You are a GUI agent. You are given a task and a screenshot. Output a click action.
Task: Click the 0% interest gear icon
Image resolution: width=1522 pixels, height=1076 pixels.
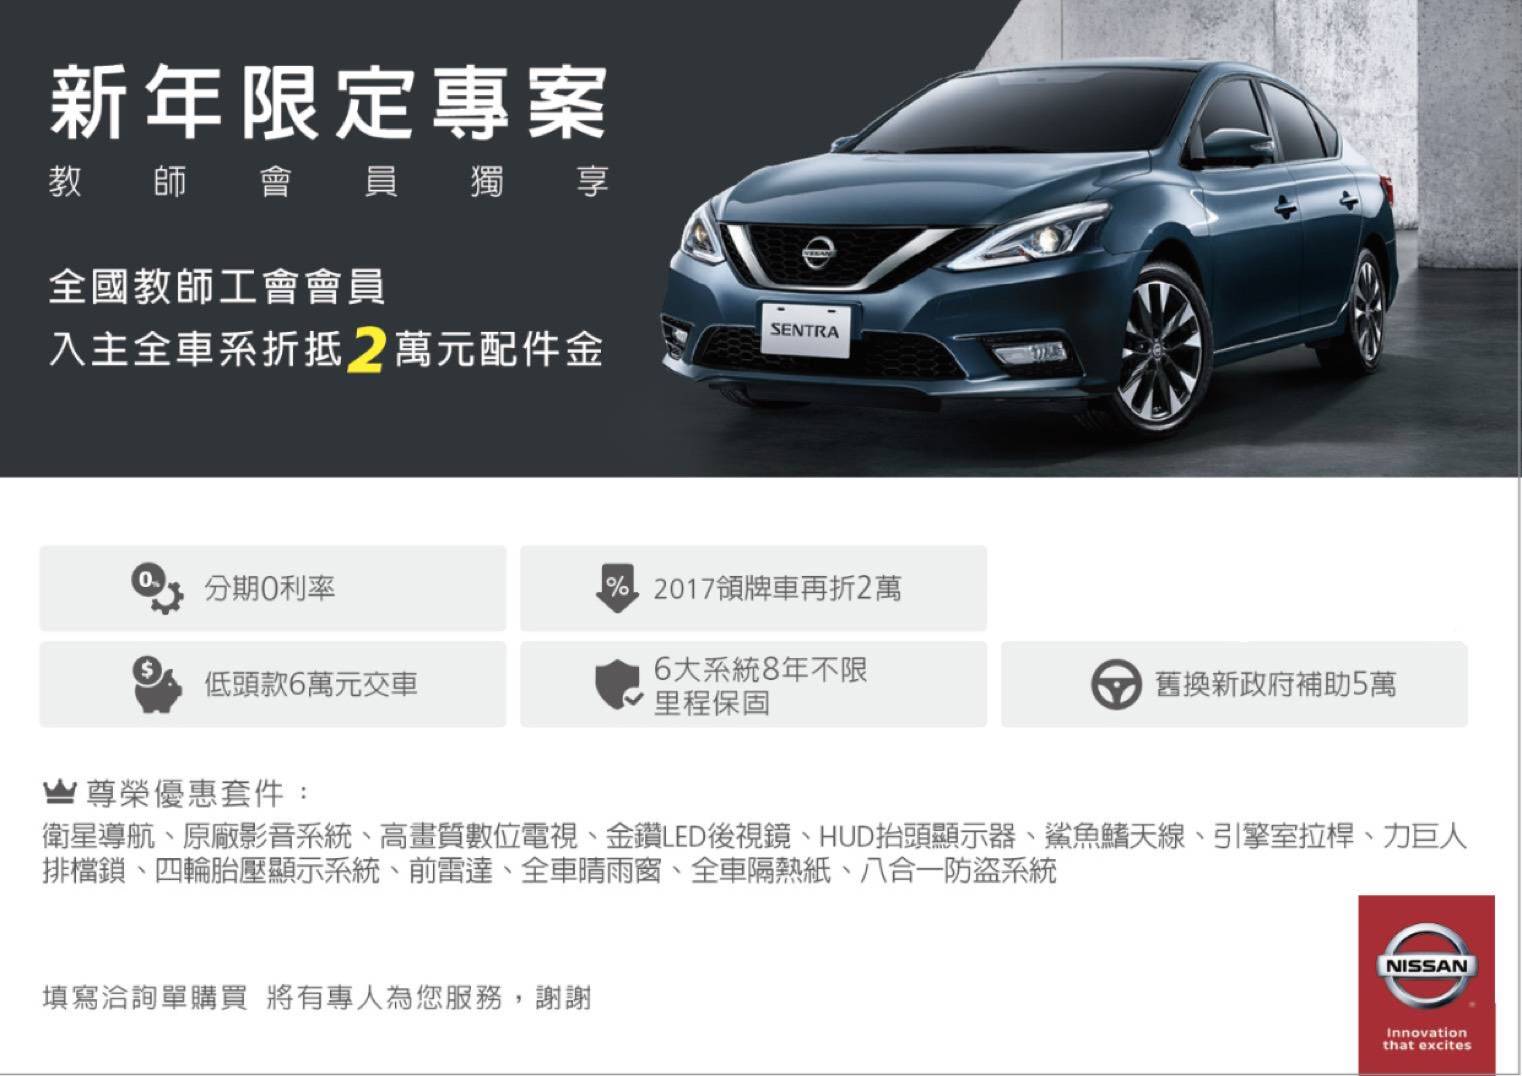pyautogui.click(x=157, y=588)
